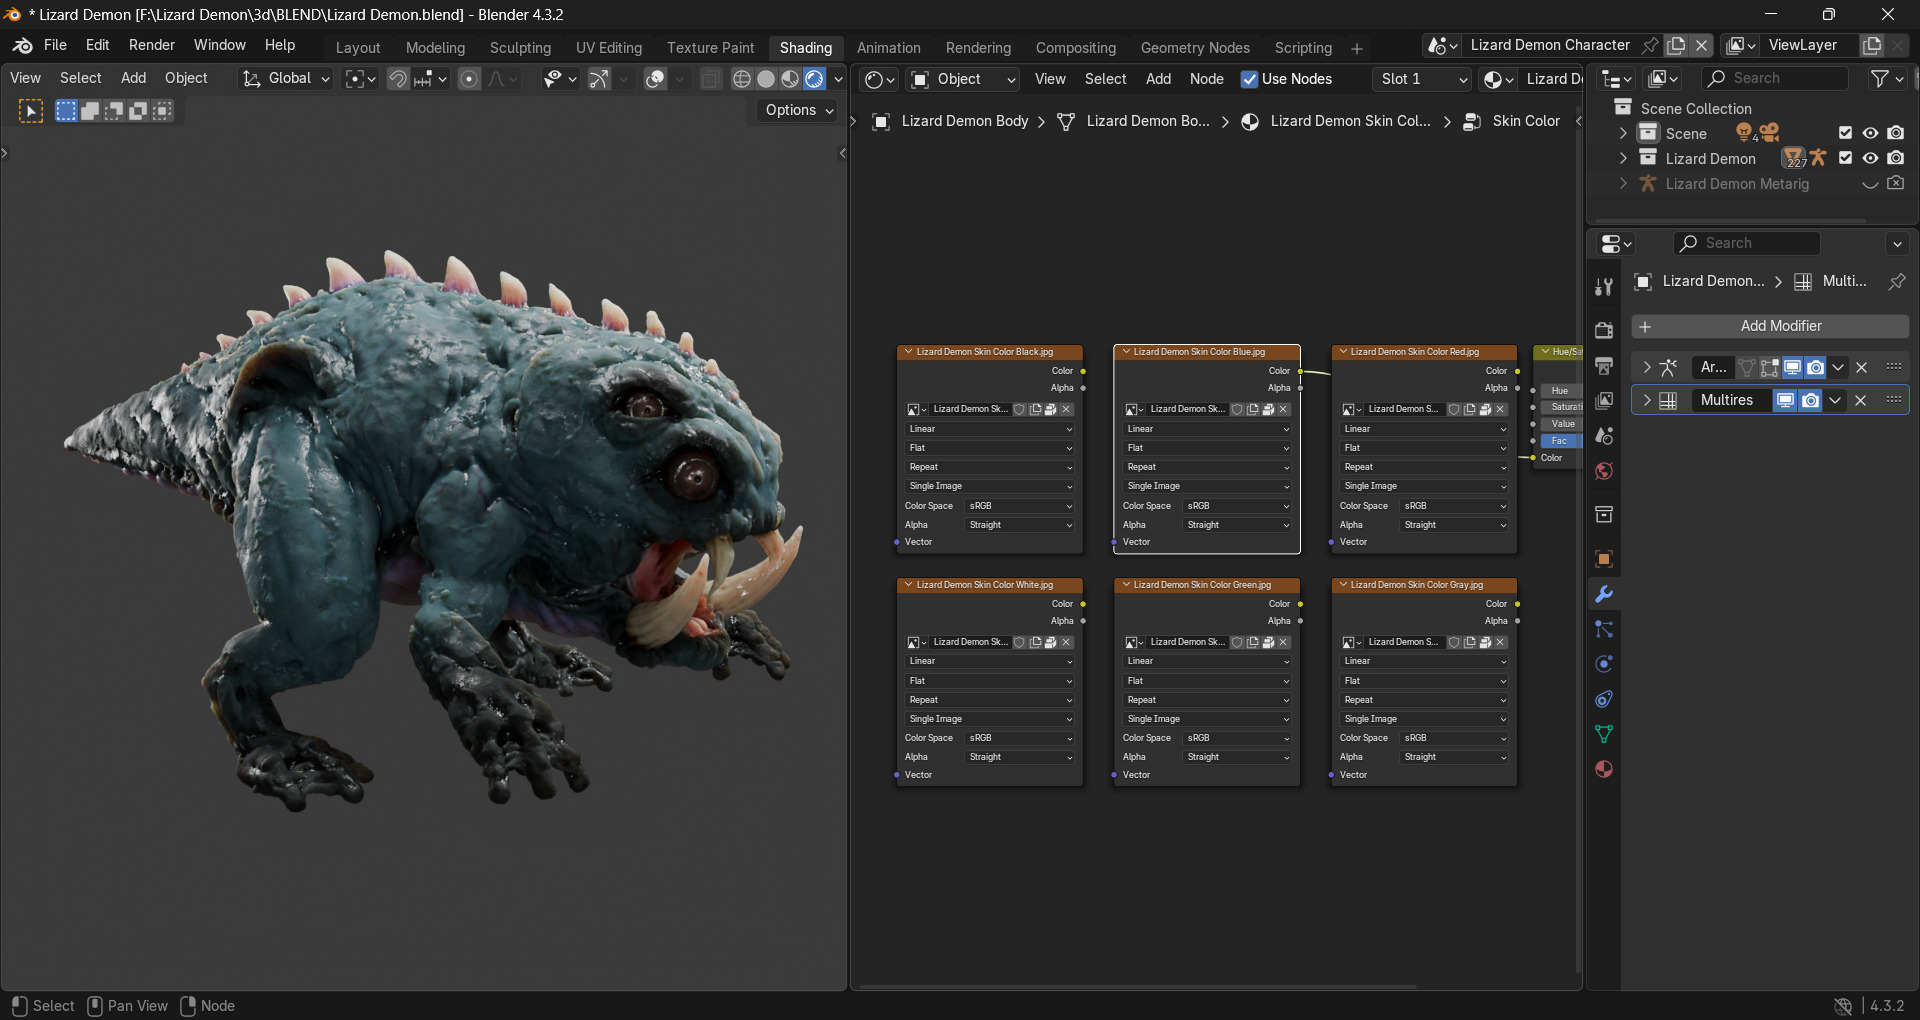Expand the Multires modifier panel
This screenshot has width=1920, height=1020.
(1646, 400)
